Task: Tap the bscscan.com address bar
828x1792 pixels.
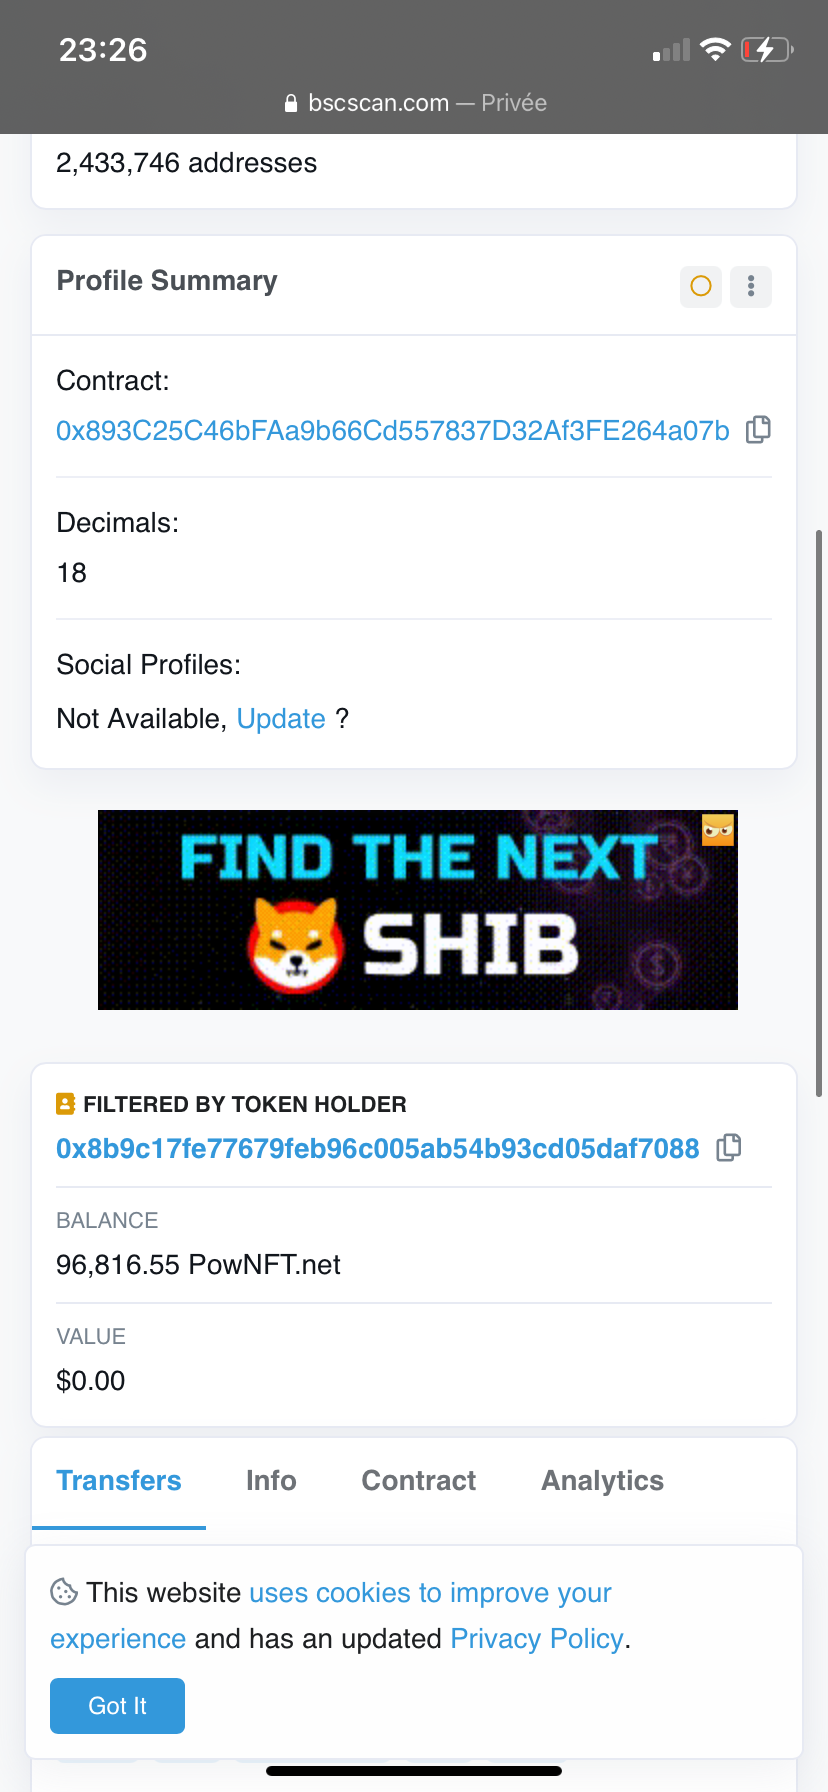Action: click(414, 103)
